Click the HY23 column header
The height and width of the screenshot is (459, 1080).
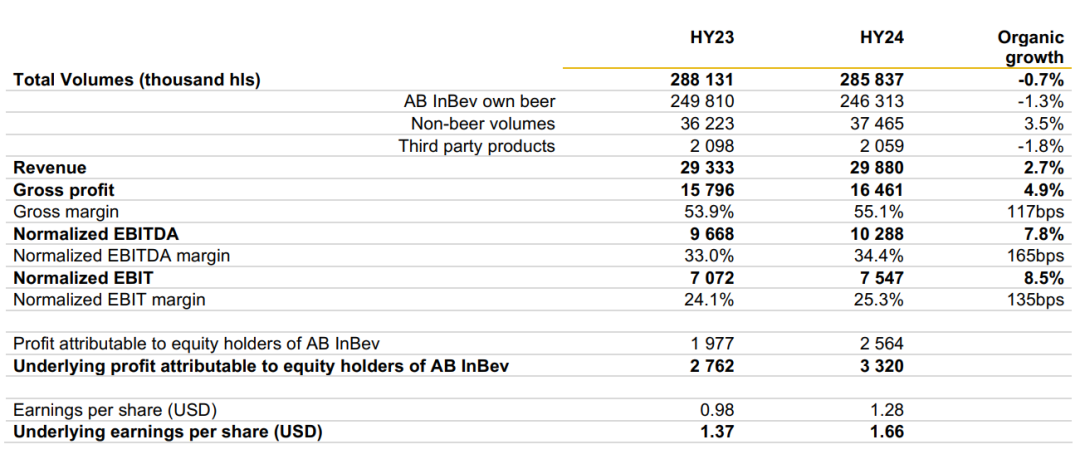[x=710, y=38]
